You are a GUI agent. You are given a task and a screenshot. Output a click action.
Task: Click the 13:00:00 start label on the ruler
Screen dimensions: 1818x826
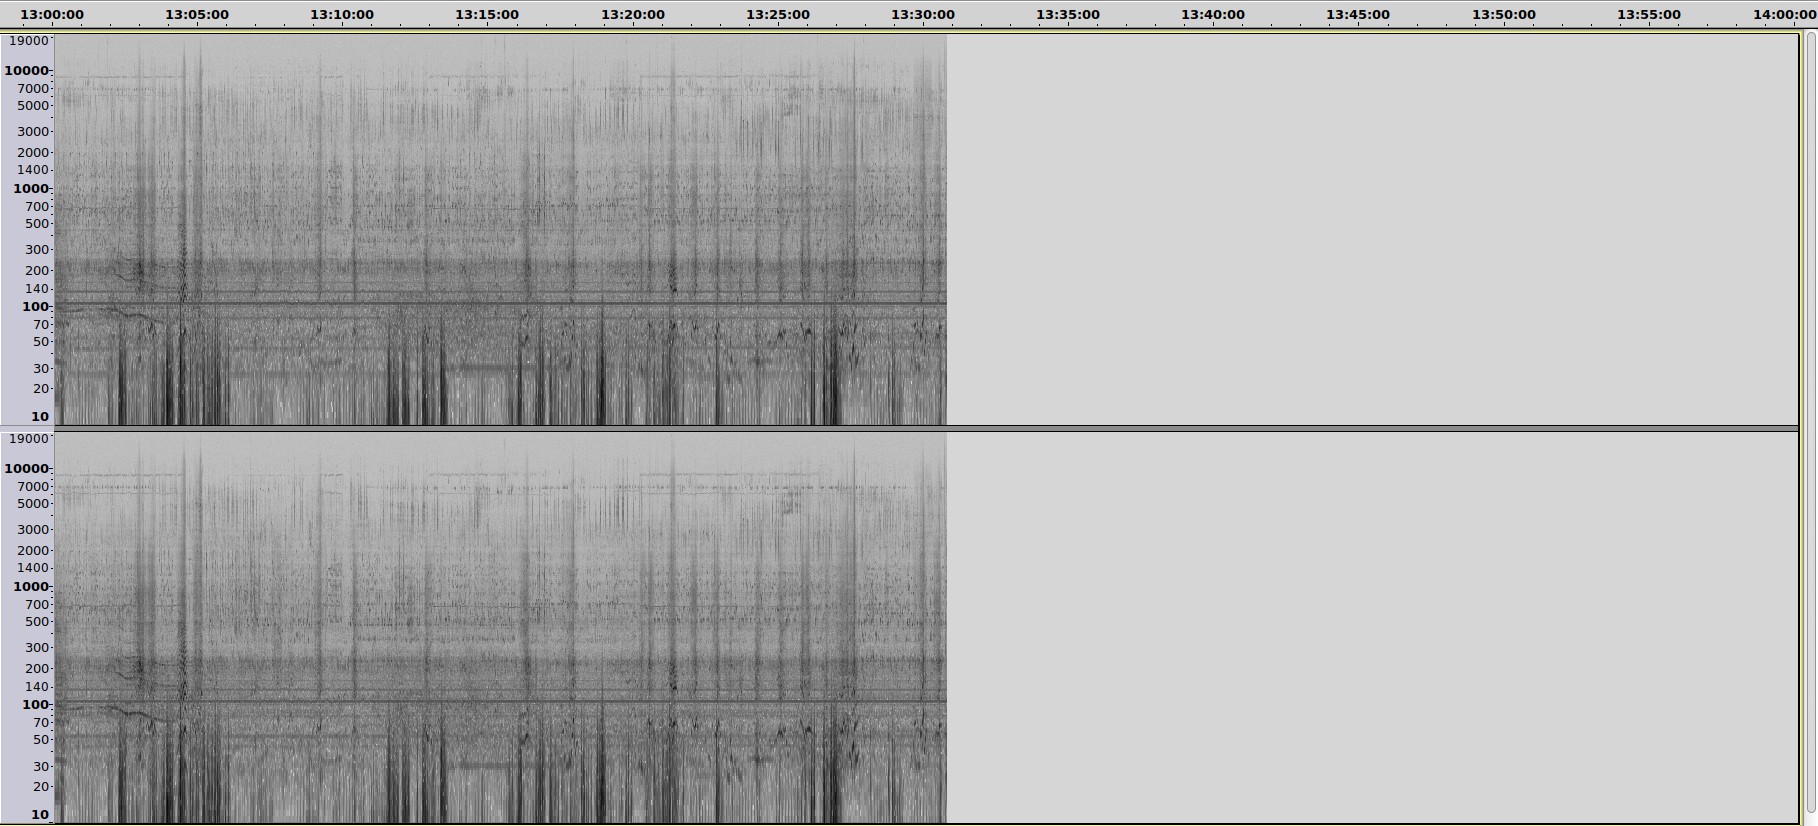point(52,15)
